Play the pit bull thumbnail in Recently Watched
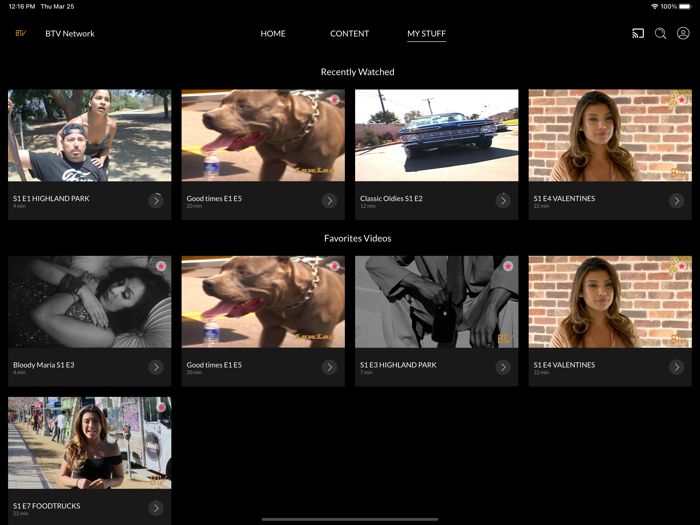Viewport: 700px width, 525px height. pos(263,135)
